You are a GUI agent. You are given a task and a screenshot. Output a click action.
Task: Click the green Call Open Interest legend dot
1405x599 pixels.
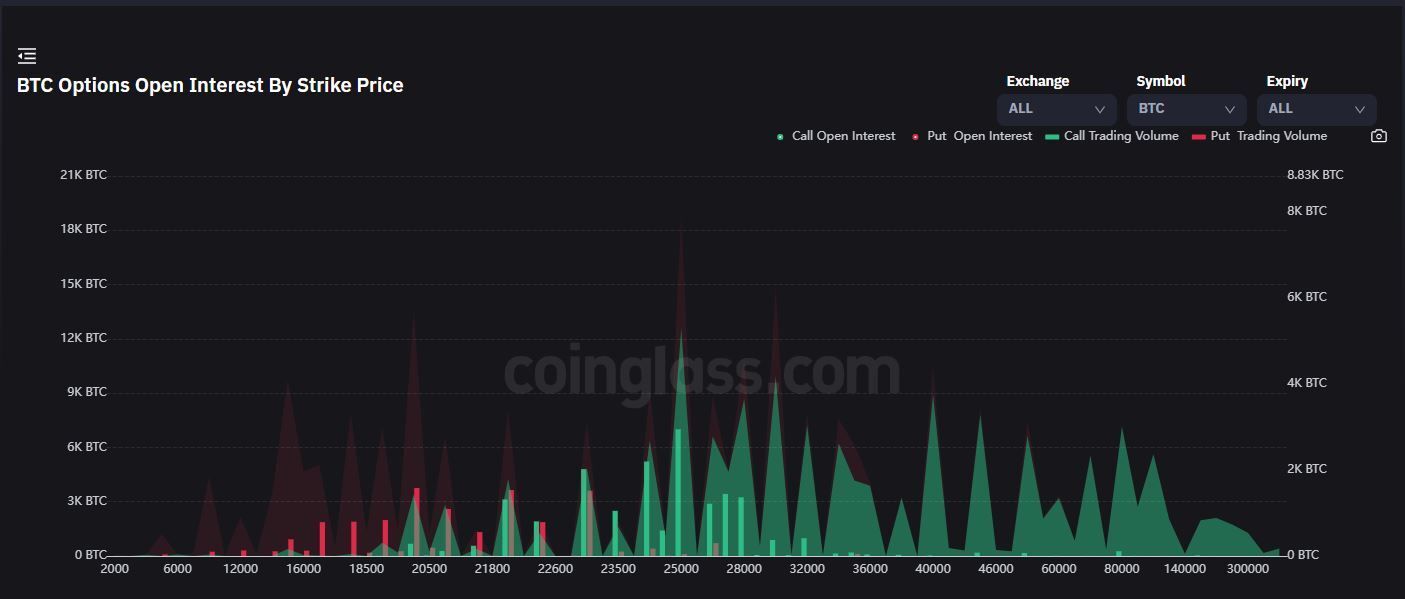780,135
